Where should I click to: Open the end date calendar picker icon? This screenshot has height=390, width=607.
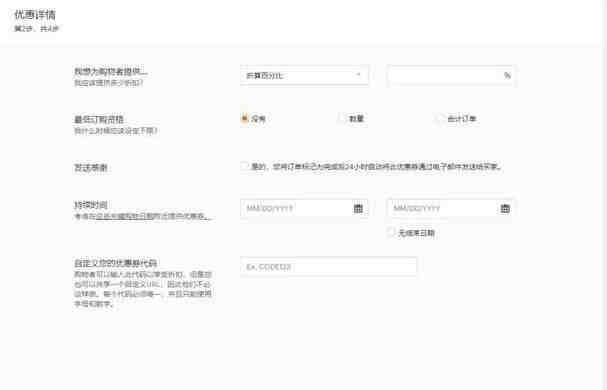pyautogui.click(x=505, y=208)
